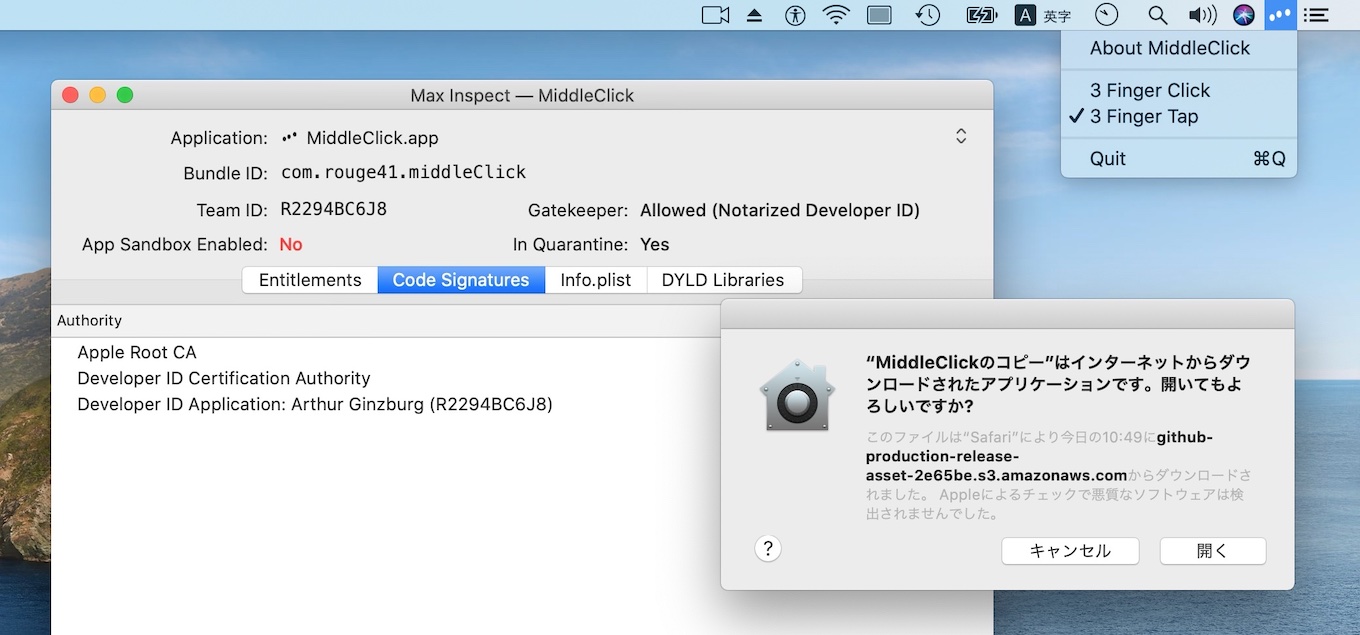Image resolution: width=1360 pixels, height=635 pixels.
Task: Click the Wi-Fi status icon
Action: [835, 15]
